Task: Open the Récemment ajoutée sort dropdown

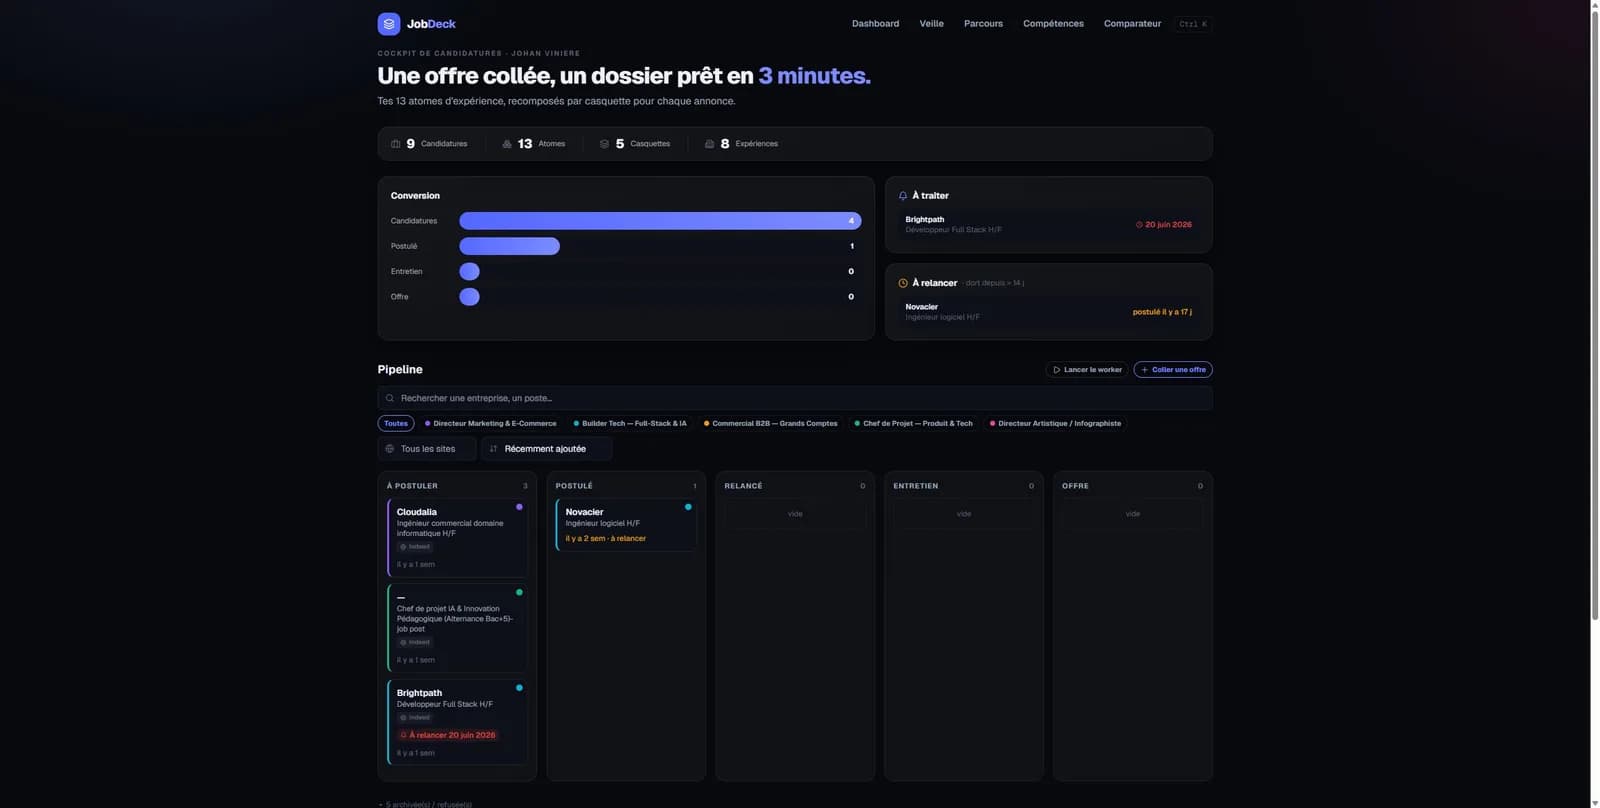Action: coord(547,449)
